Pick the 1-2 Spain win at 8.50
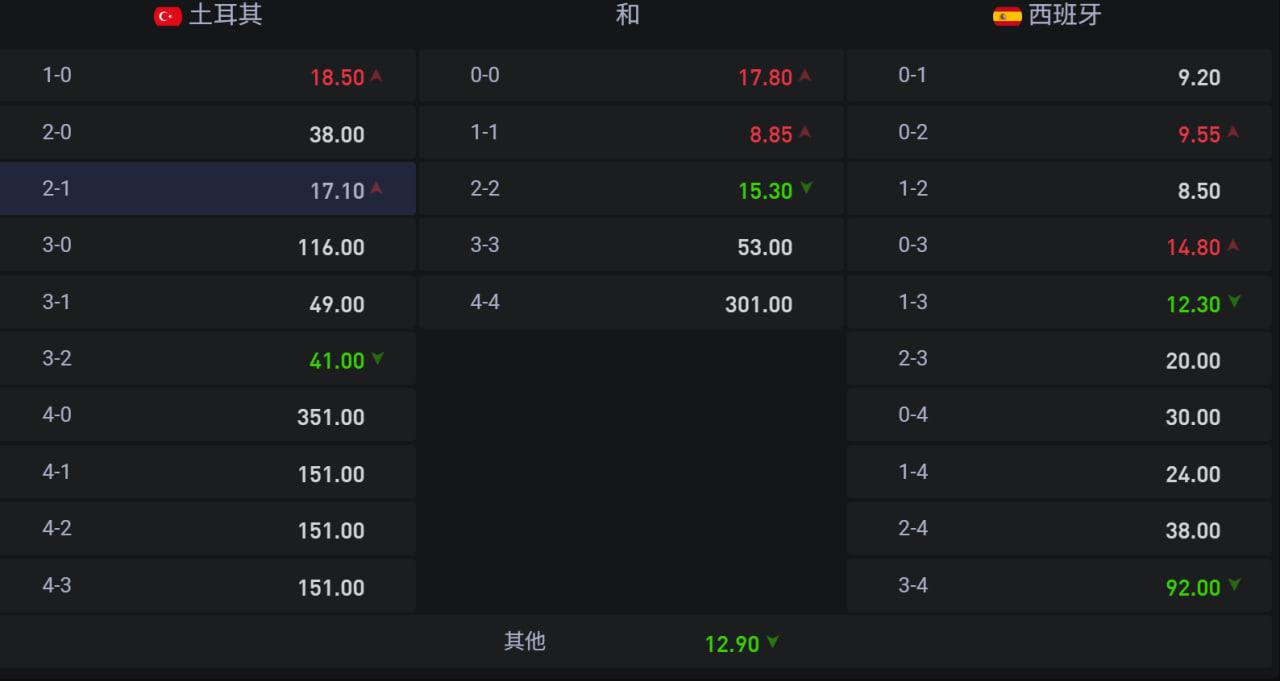This screenshot has height=681, width=1280. [1059, 189]
